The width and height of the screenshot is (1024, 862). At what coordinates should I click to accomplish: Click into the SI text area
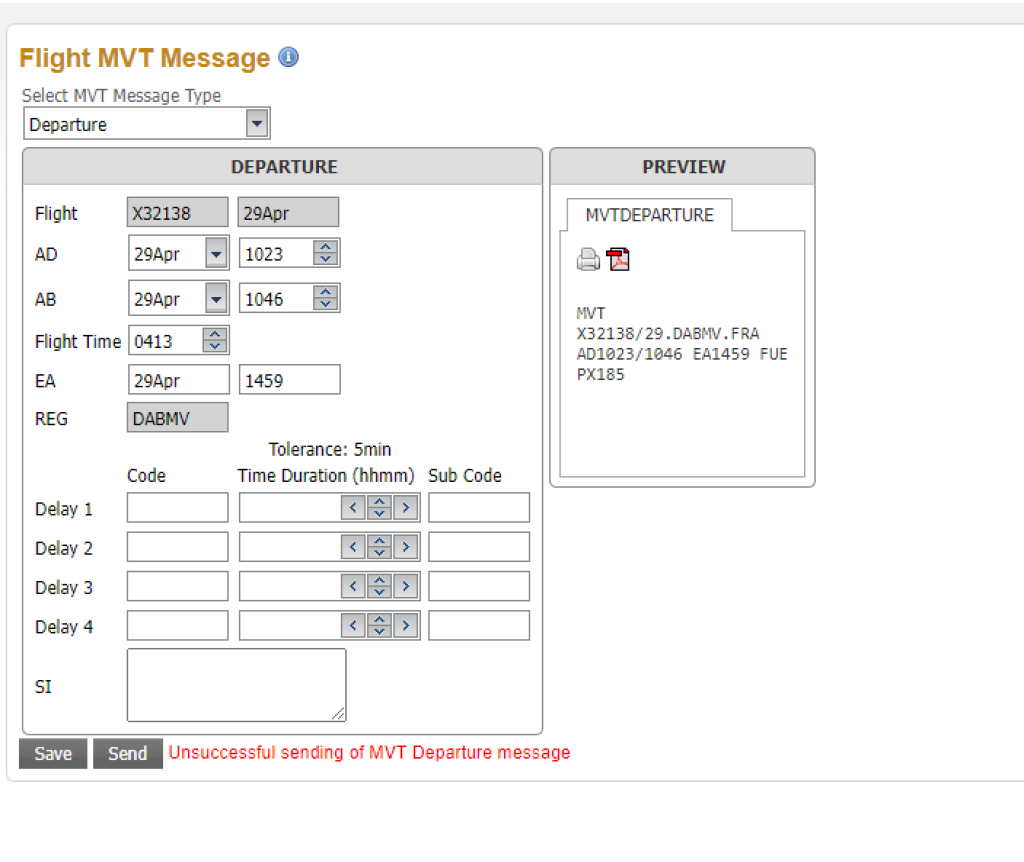[236, 685]
